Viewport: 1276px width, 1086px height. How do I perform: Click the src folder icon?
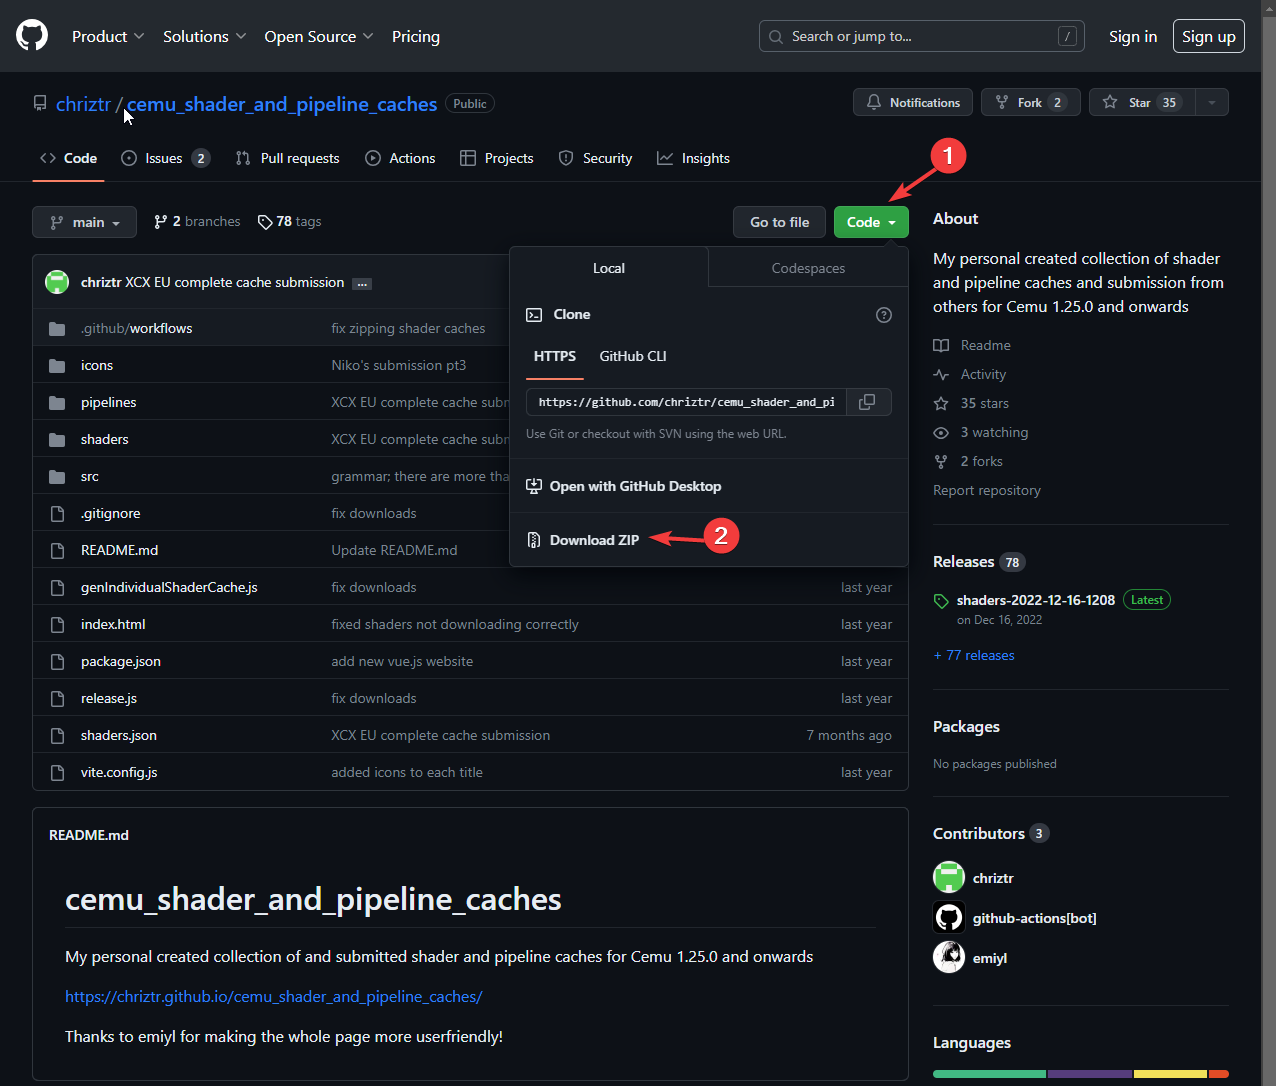[57, 476]
